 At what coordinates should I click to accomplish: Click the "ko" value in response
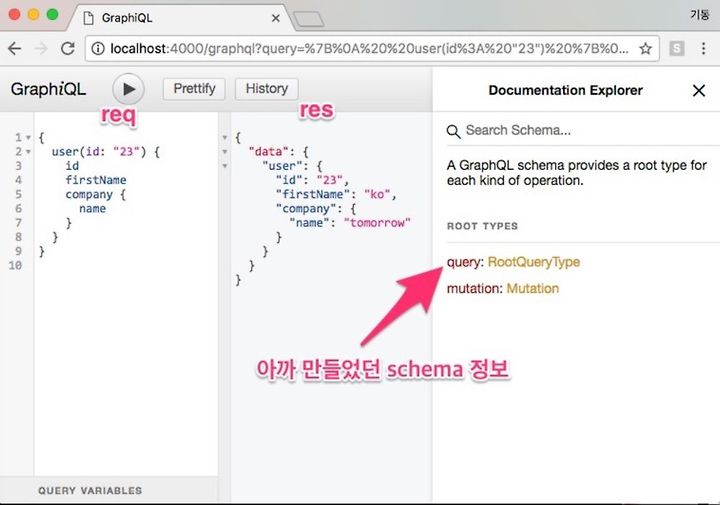(377, 194)
